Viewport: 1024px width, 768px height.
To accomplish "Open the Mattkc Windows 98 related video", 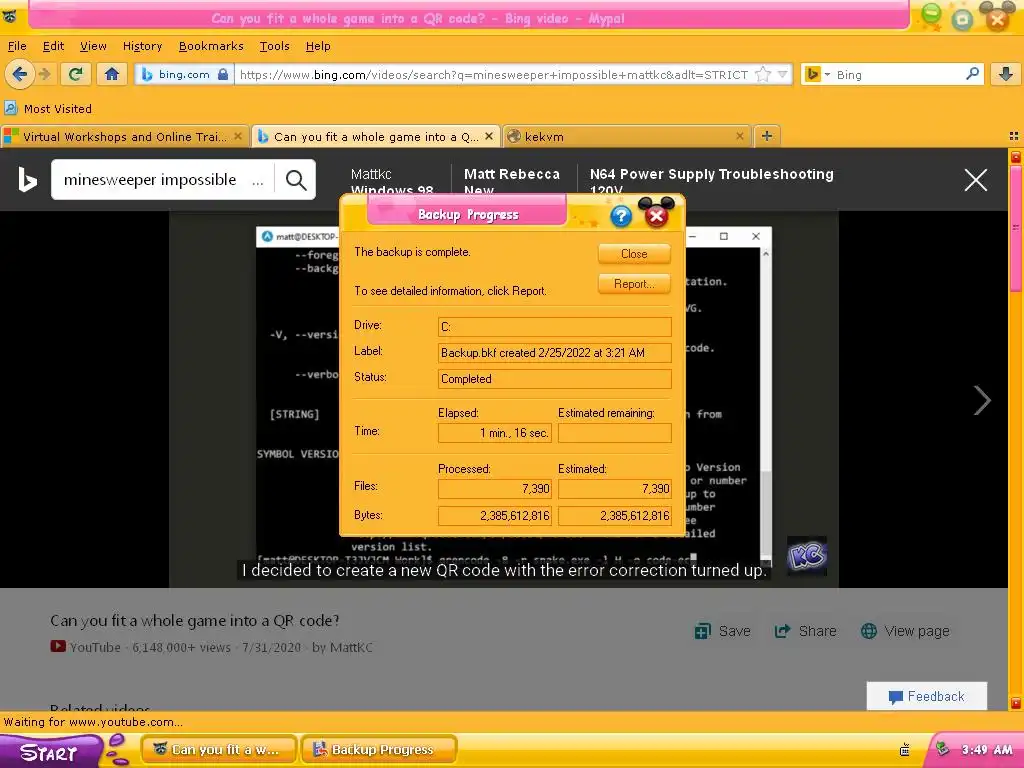I will pos(392,181).
